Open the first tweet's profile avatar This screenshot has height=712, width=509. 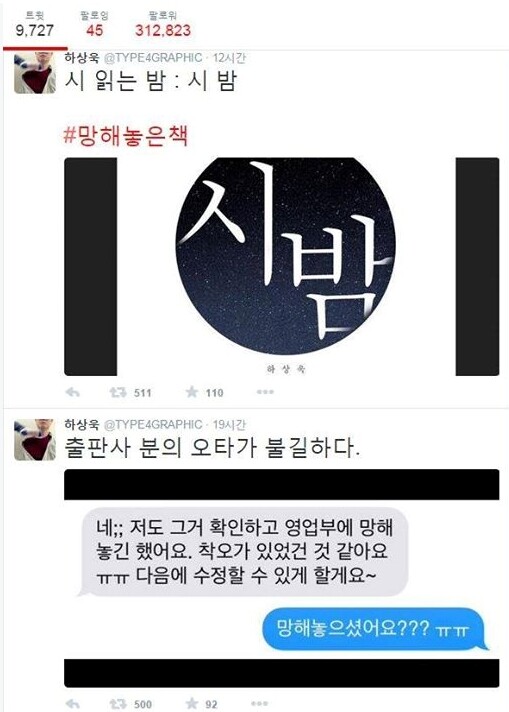pyautogui.click(x=35, y=73)
